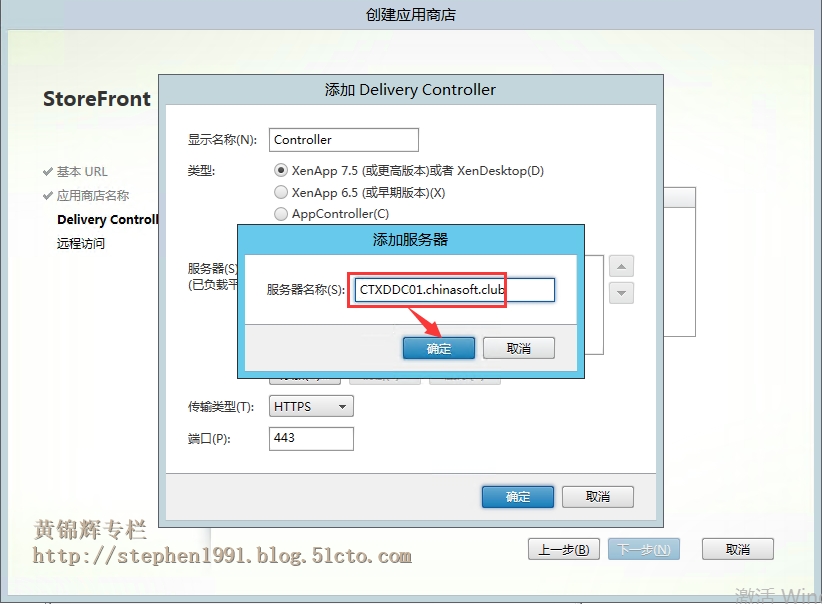The width and height of the screenshot is (822, 604).
Task: Select the 基本 URL wizard step
Action: 82,171
